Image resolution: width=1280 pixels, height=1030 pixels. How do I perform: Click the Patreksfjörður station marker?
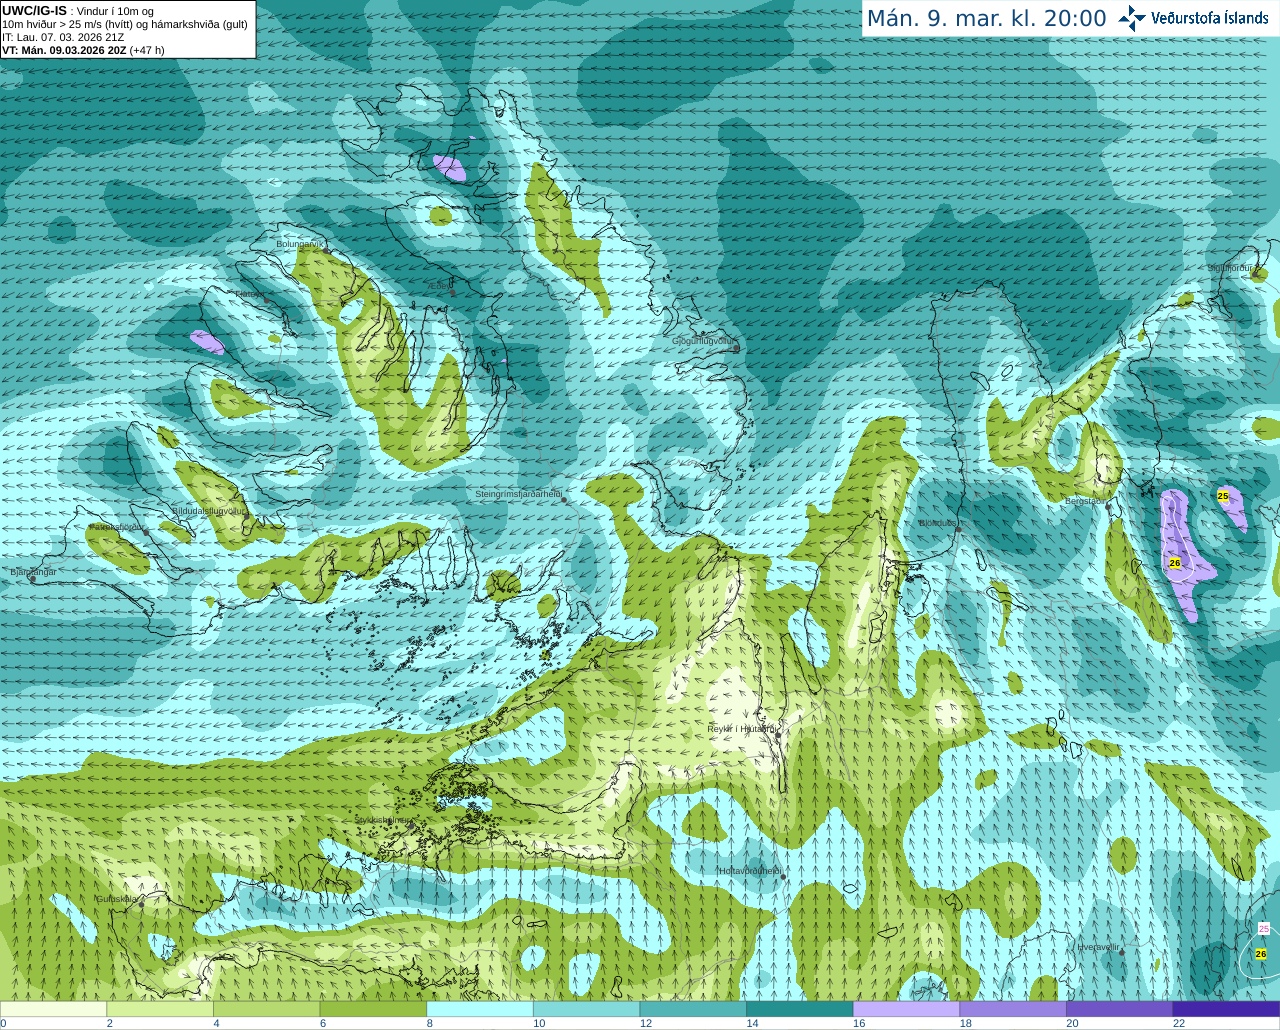tap(147, 532)
